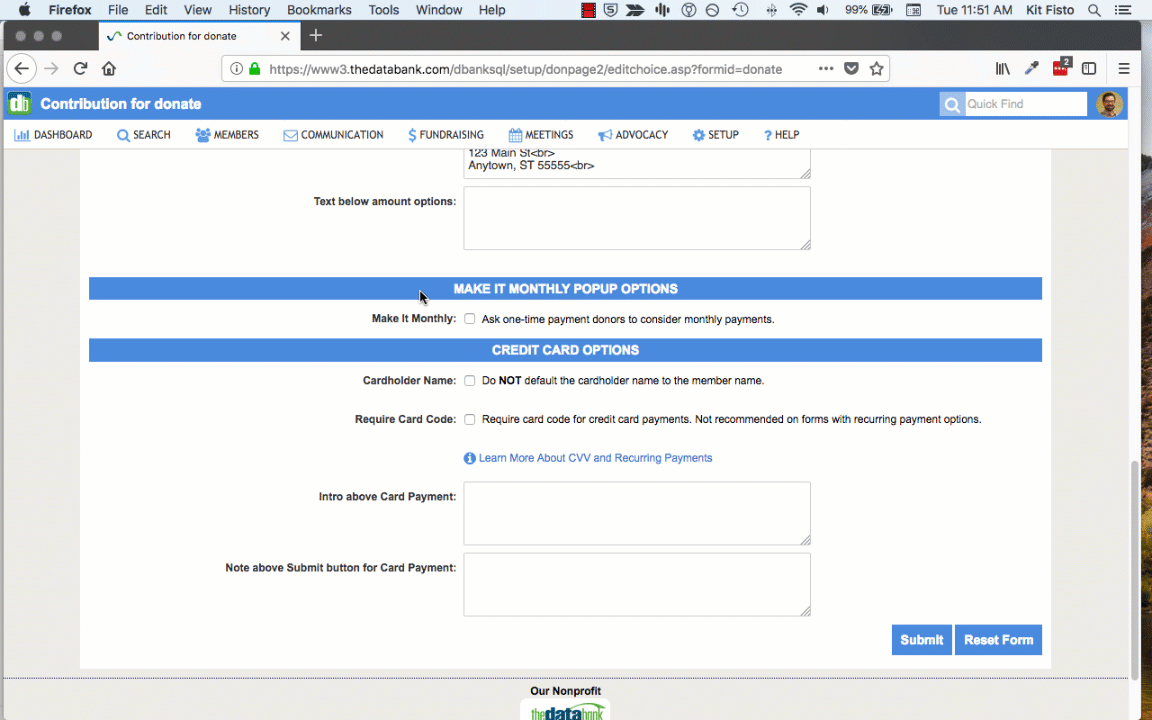Focus the Text below amount options box
Screen dimensions: 1152x720
click(637, 218)
